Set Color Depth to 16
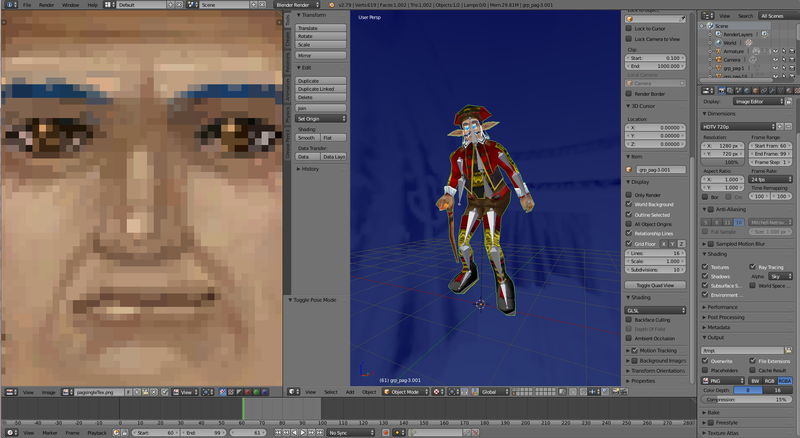 [777, 390]
